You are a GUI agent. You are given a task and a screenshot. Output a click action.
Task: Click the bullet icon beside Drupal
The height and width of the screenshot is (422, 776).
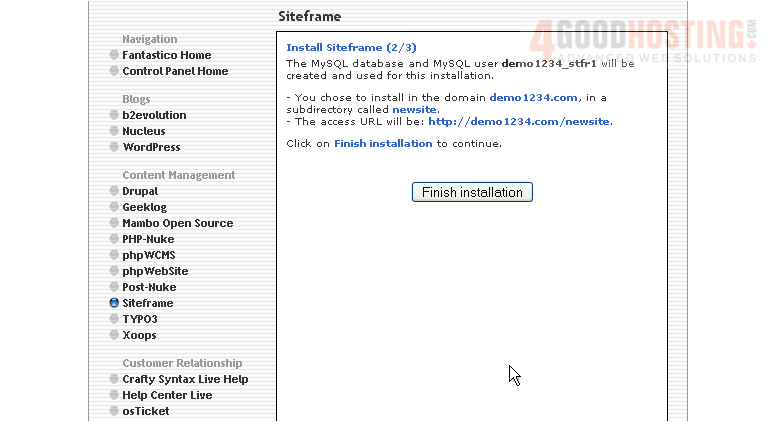(x=114, y=191)
